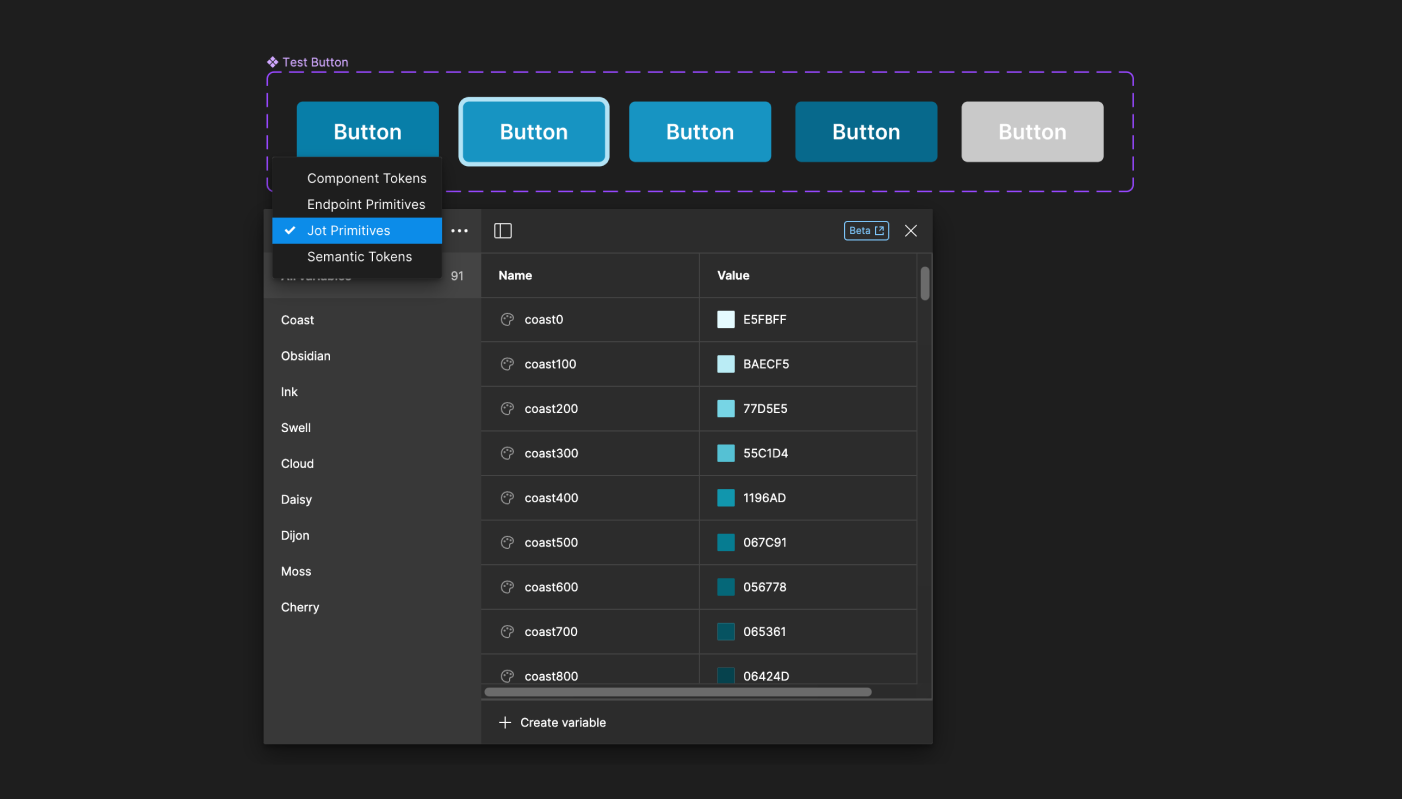Click the coast700 variable name

551,632
